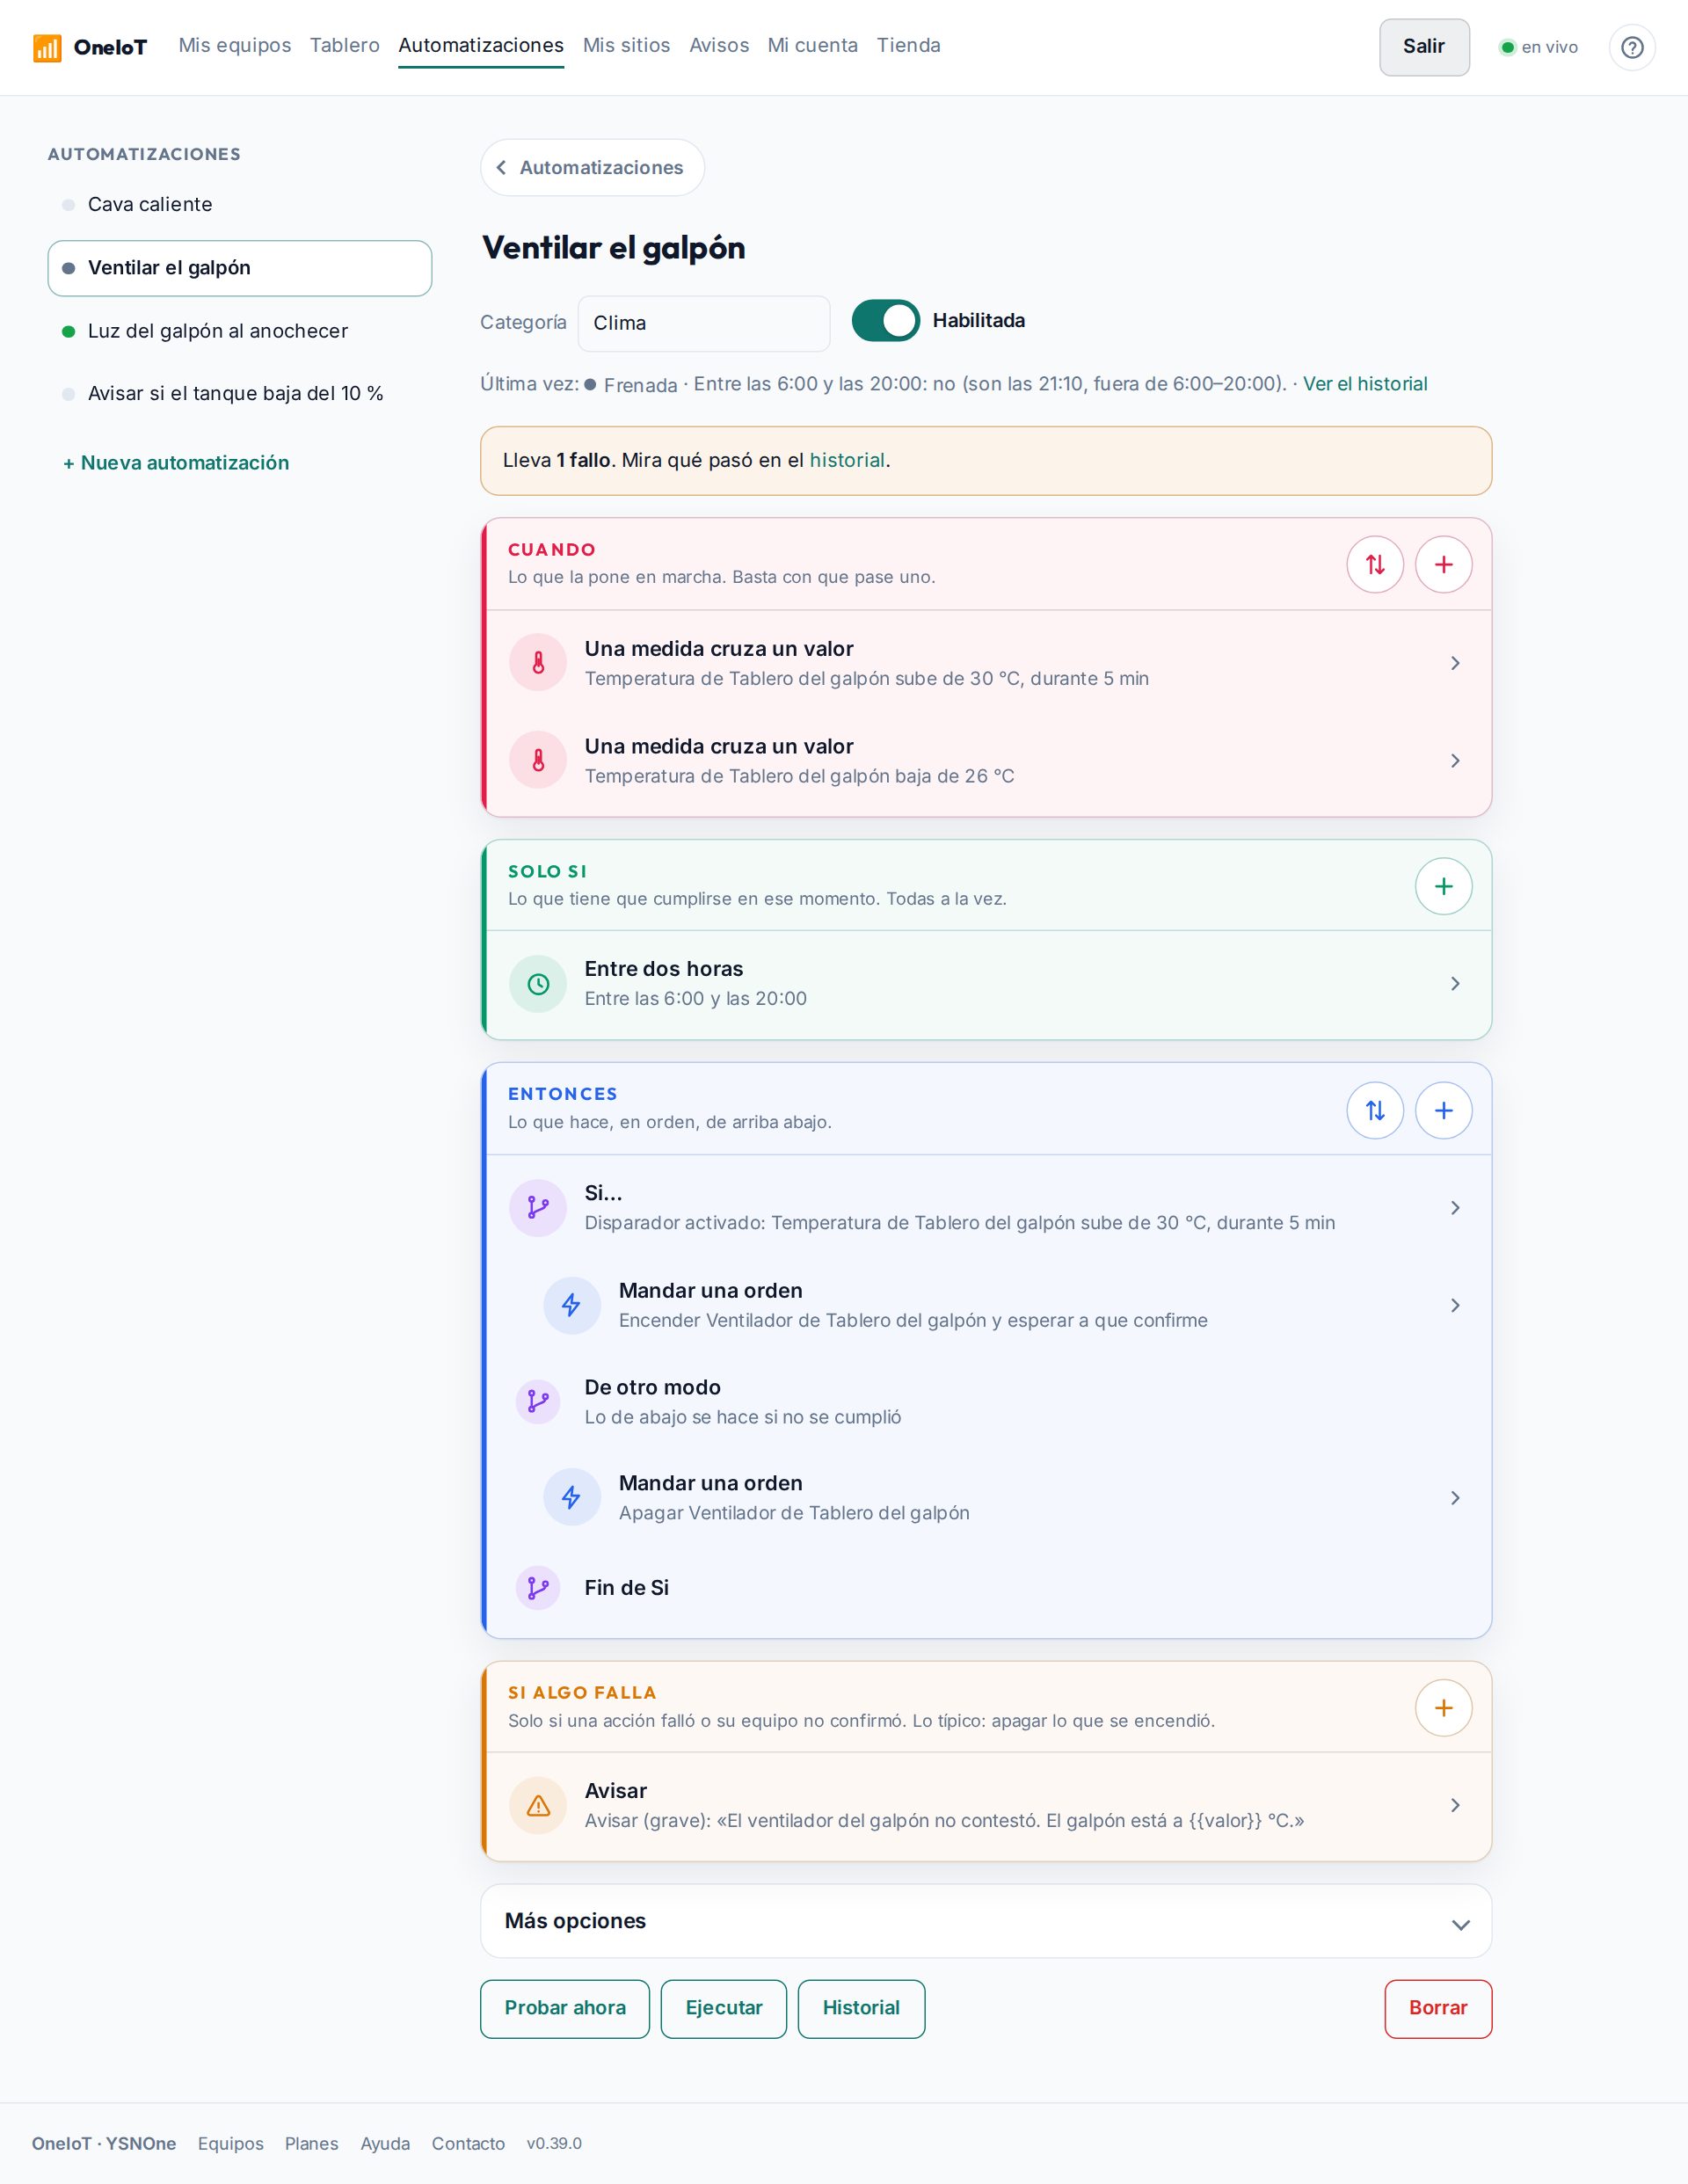This screenshot has width=1688, height=2184.
Task: Reorder actions in the ENTONCES section
Action: click(x=1375, y=1110)
